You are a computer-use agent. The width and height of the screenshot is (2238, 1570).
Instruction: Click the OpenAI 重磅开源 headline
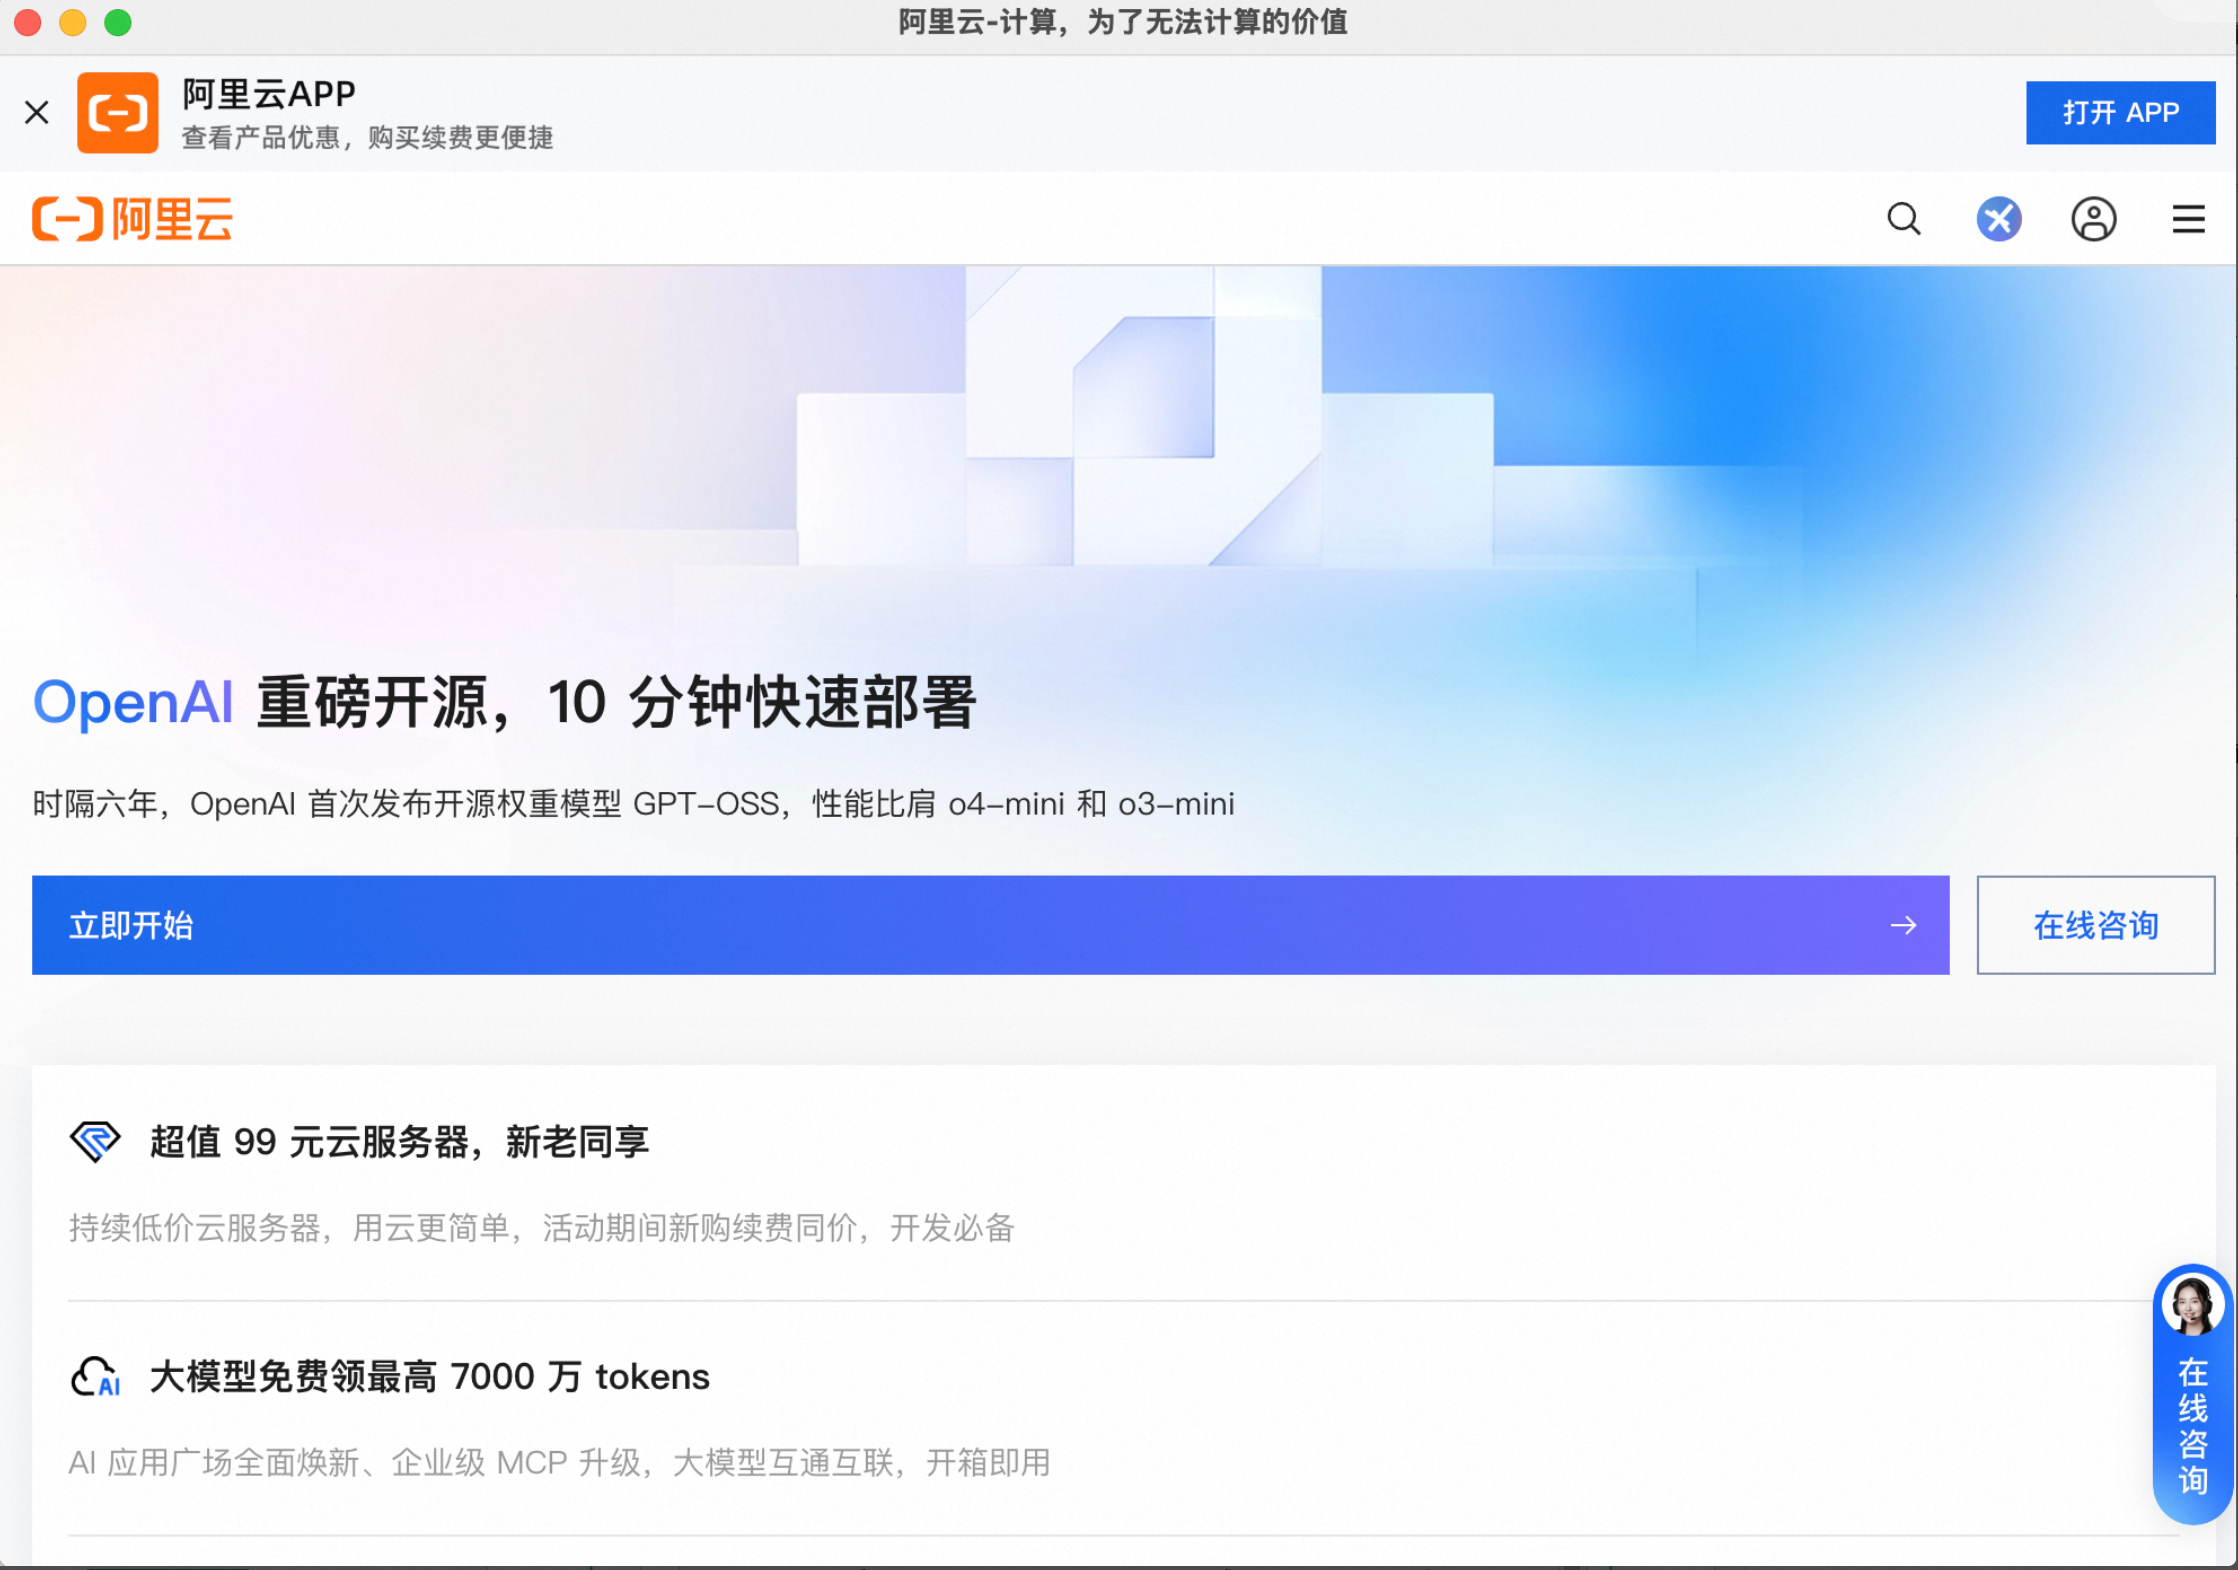click(x=505, y=702)
